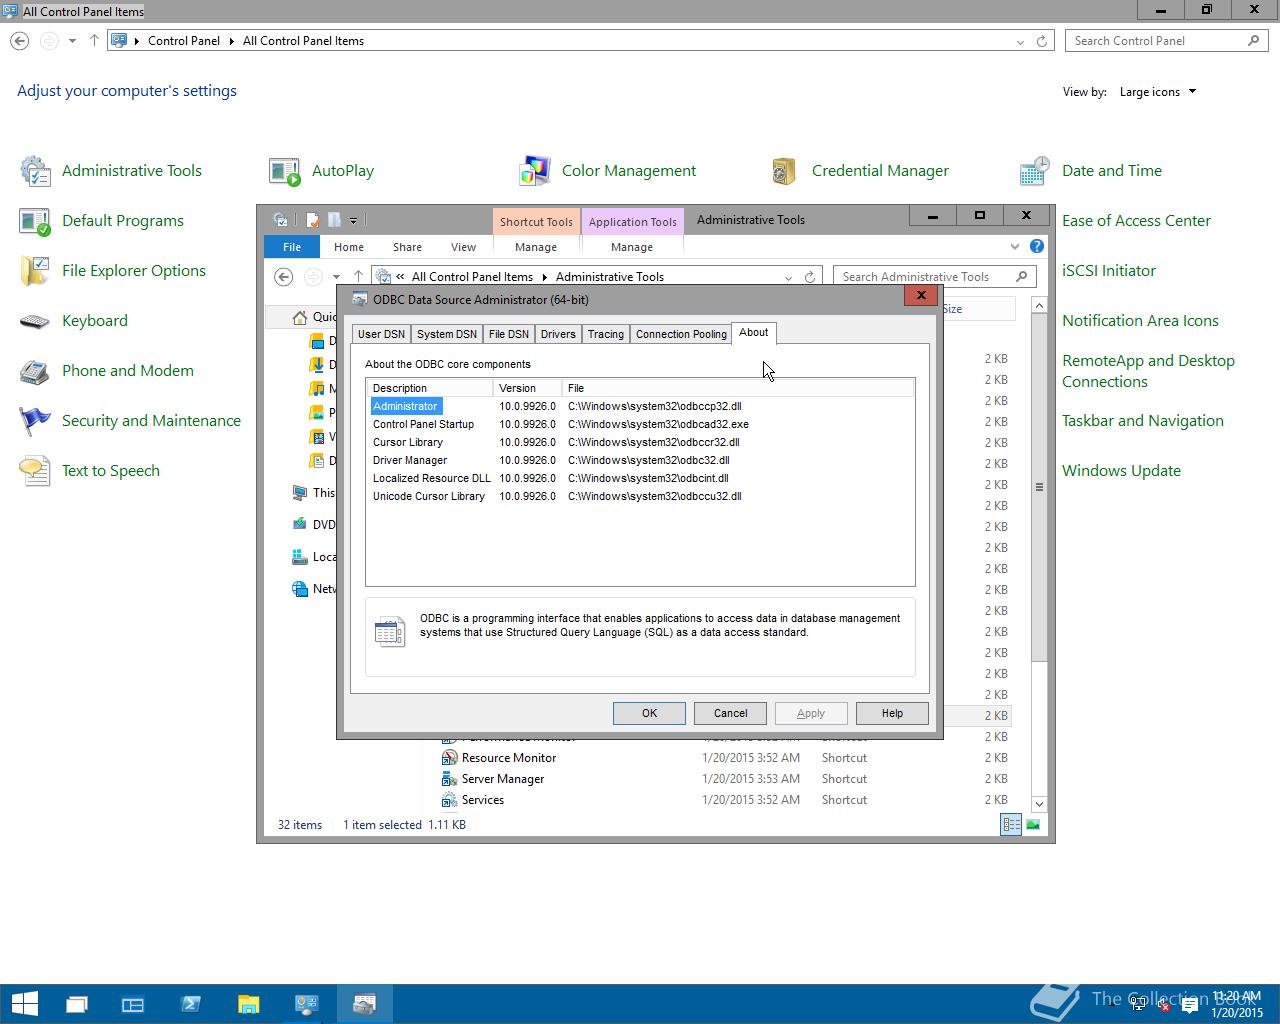Screen dimensions: 1280x1024
Task: Open the Keyboard icon
Action: (x=35, y=321)
